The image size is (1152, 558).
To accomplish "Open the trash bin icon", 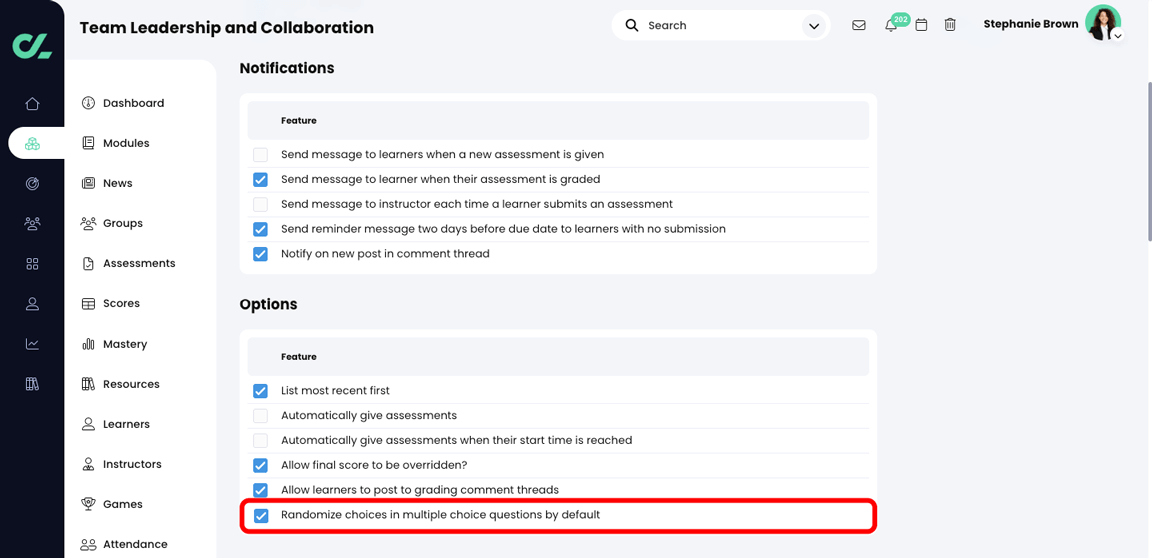I will pos(950,25).
